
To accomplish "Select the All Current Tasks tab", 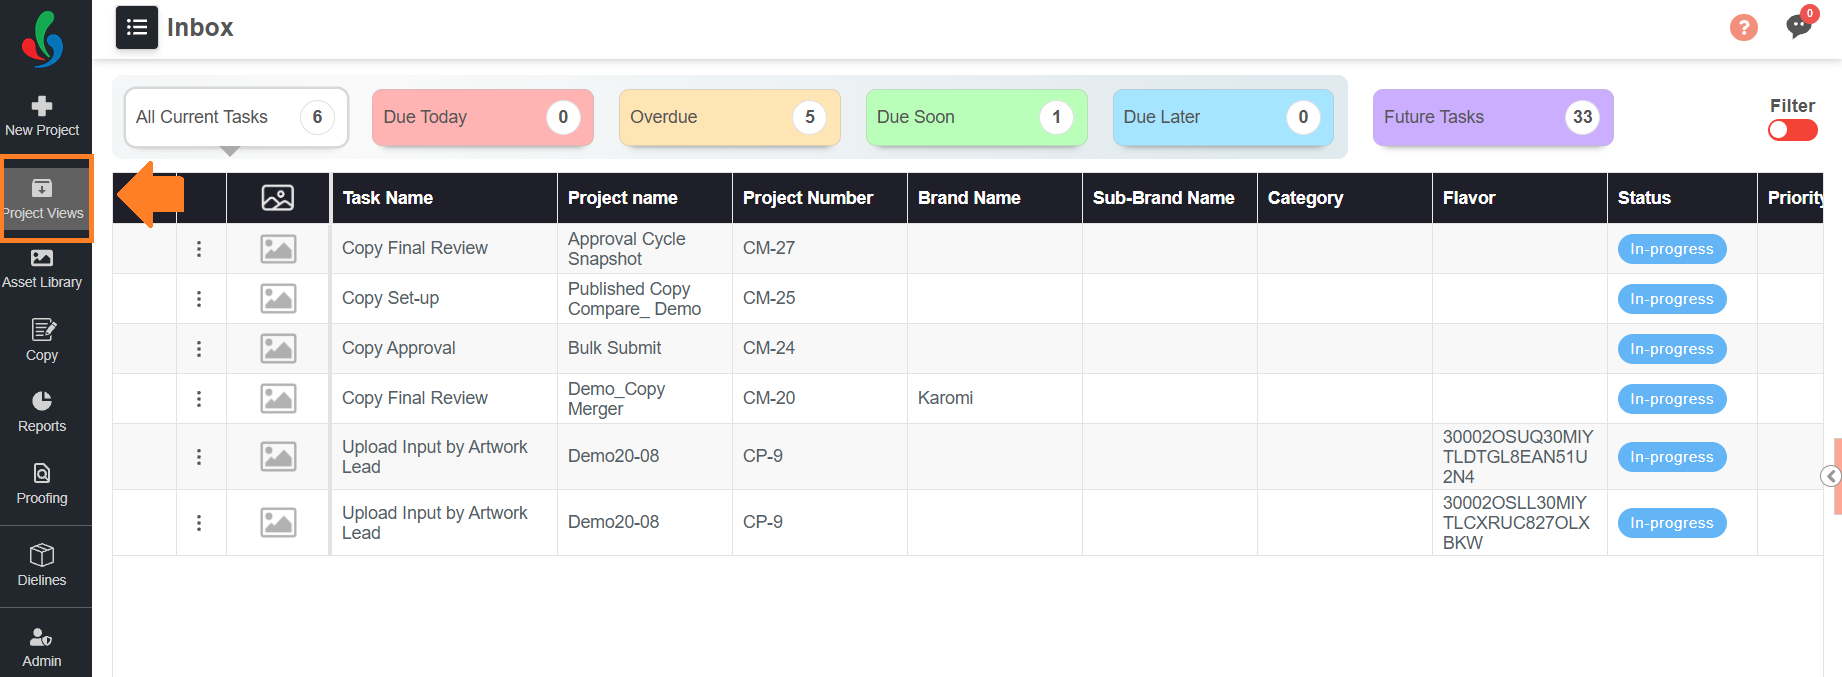I will tap(236, 117).
